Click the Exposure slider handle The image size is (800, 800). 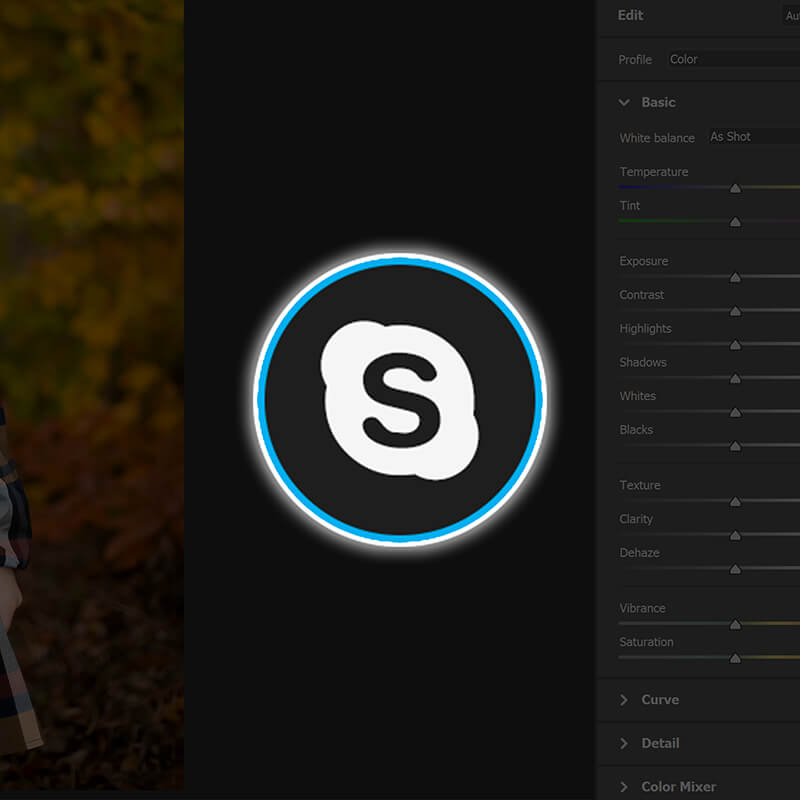pos(735,278)
